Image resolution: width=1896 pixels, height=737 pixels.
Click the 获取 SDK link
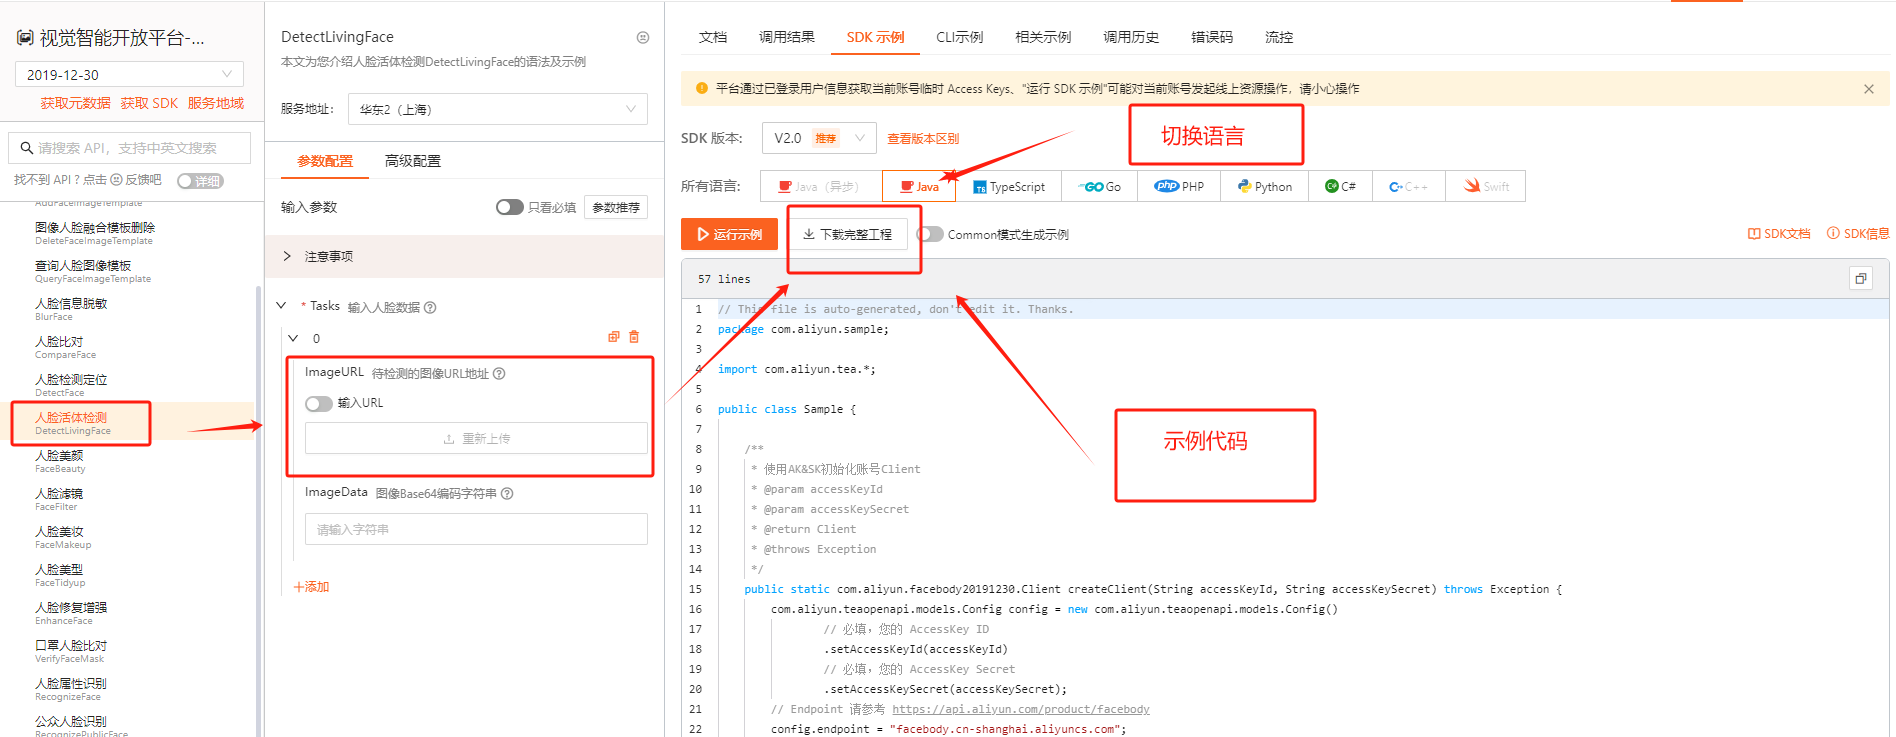click(149, 103)
